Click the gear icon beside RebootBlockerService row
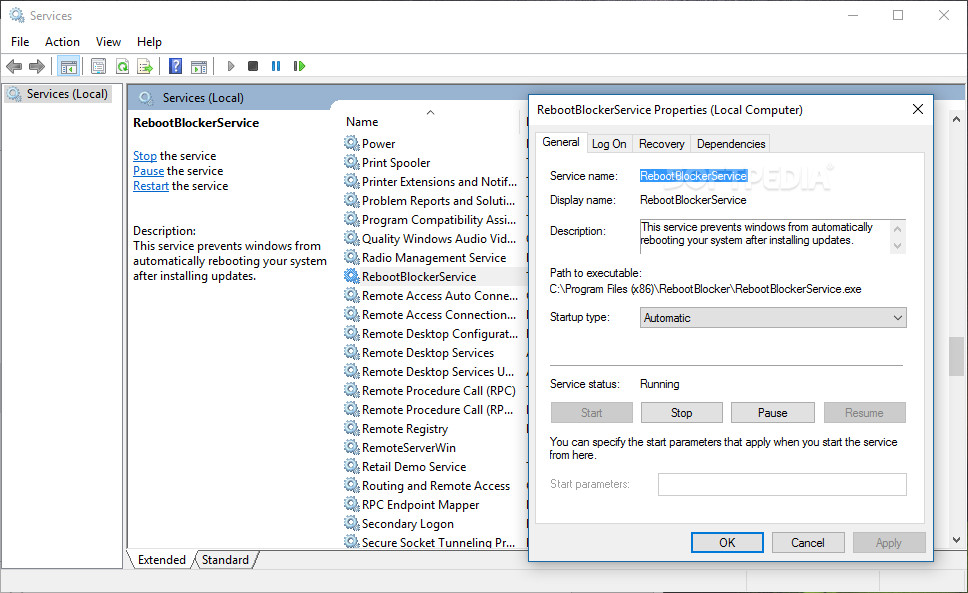 pyautogui.click(x=352, y=276)
